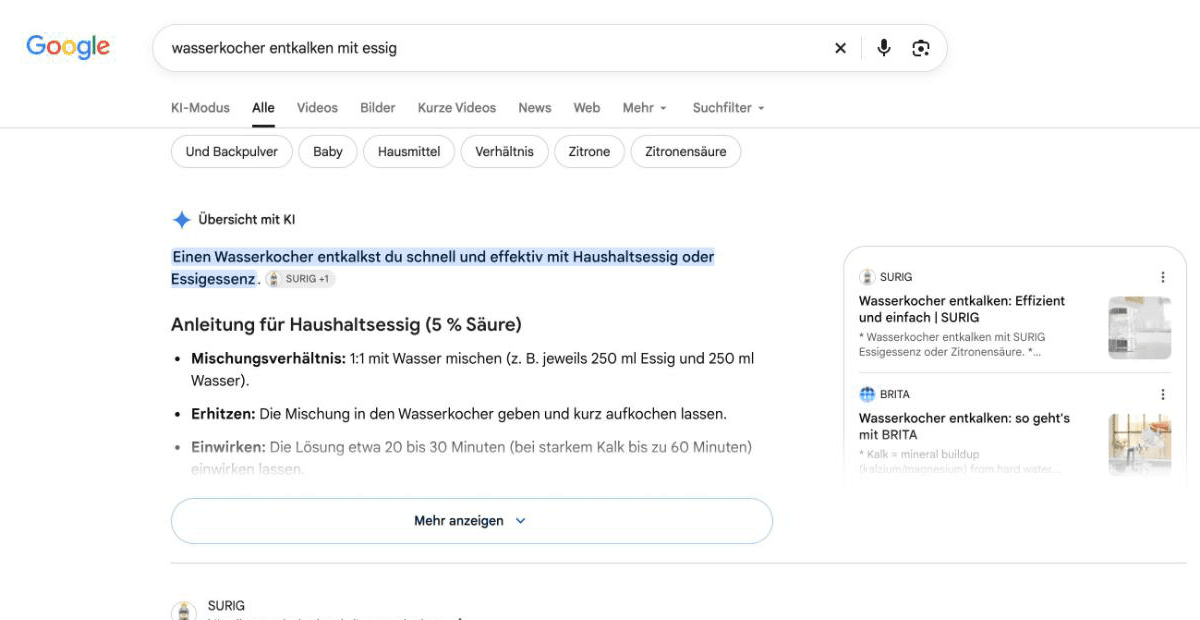Click the BRITA article thumbnail image

coord(1139,444)
